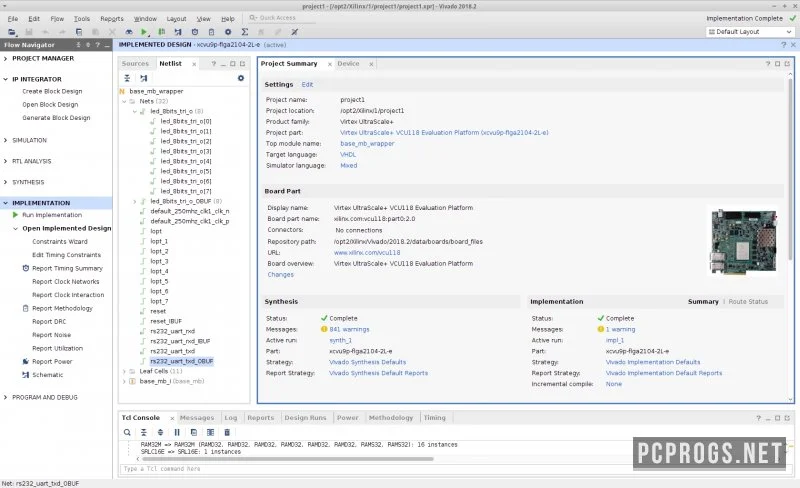Click the Netlist panel's schematic icon
This screenshot has width=800, height=488.
pos(144,78)
